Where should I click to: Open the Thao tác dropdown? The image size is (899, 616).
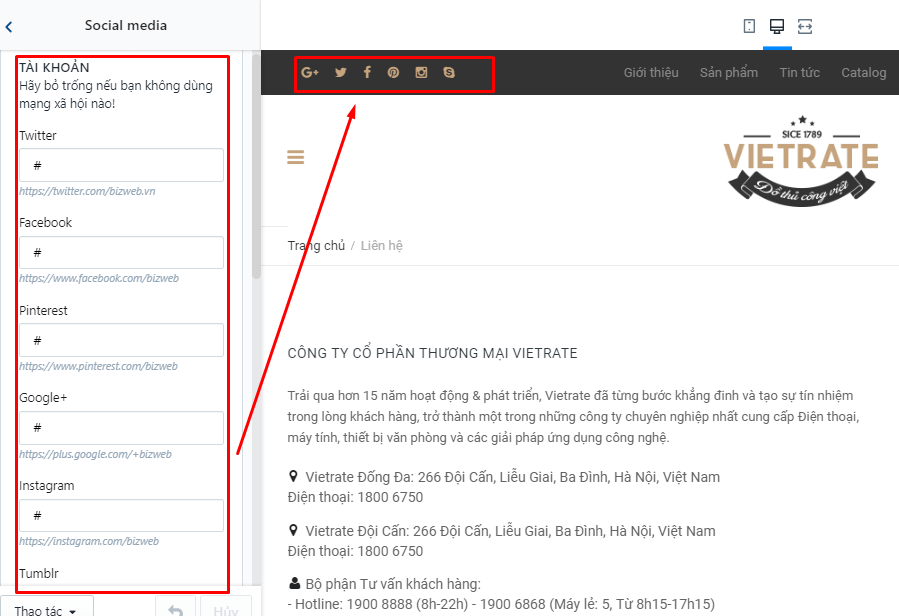[x=46, y=608]
